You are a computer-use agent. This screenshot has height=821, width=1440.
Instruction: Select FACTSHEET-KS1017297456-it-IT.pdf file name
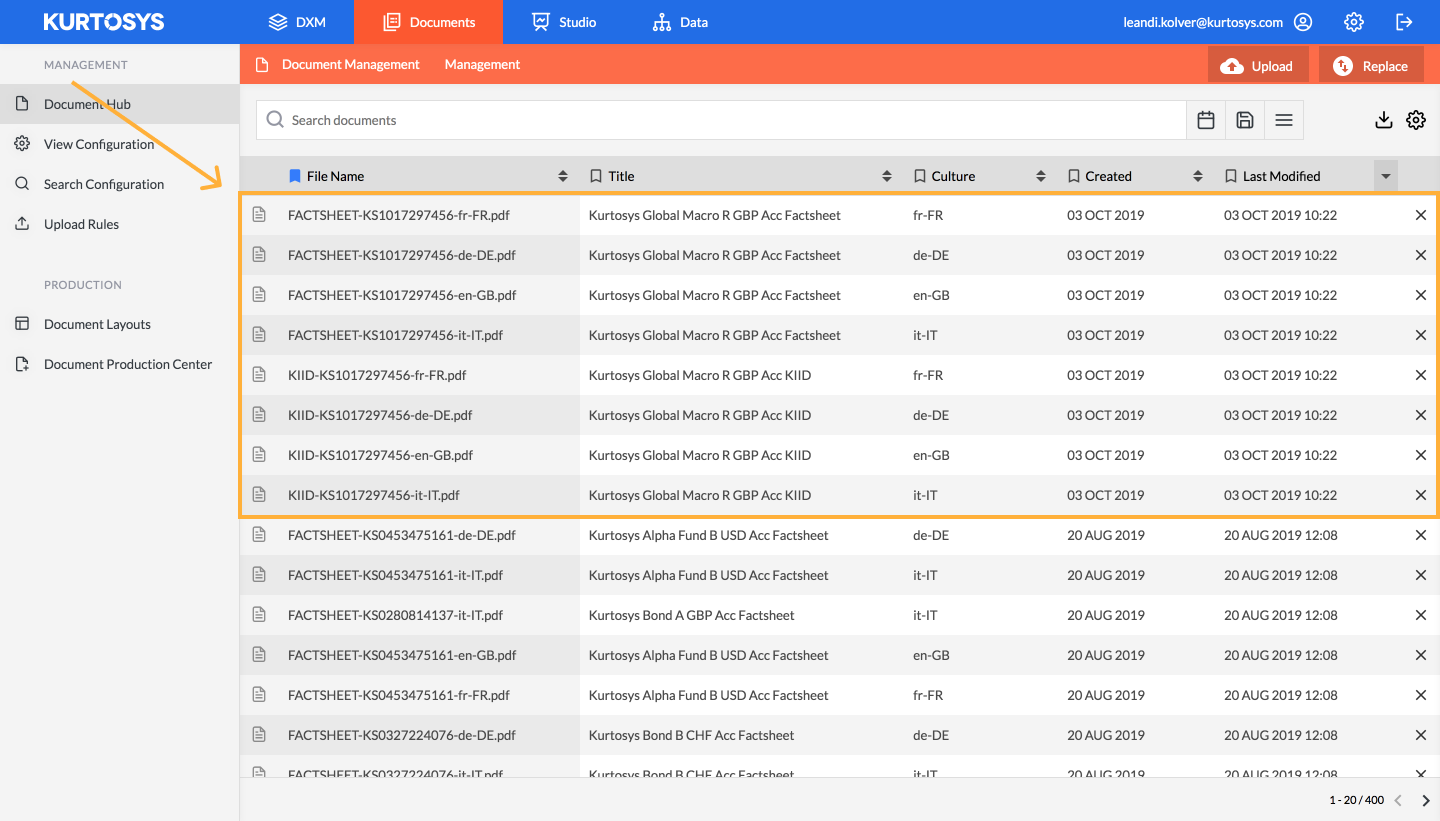(395, 335)
